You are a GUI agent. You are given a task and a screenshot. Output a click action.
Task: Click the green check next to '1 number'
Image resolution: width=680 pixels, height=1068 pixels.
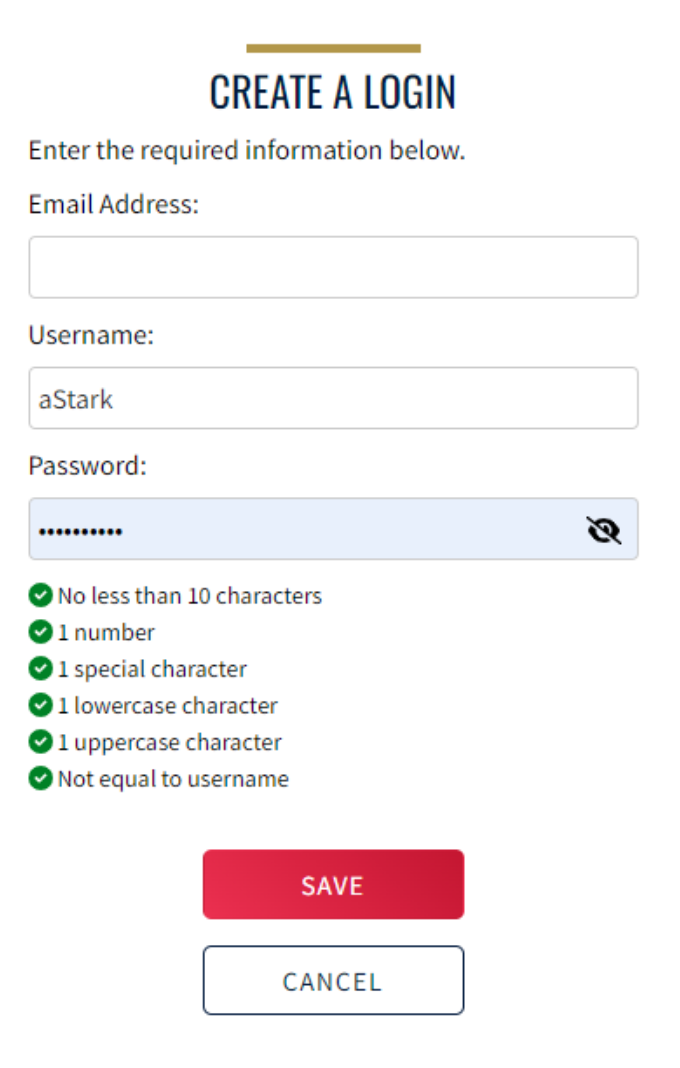click(40, 633)
